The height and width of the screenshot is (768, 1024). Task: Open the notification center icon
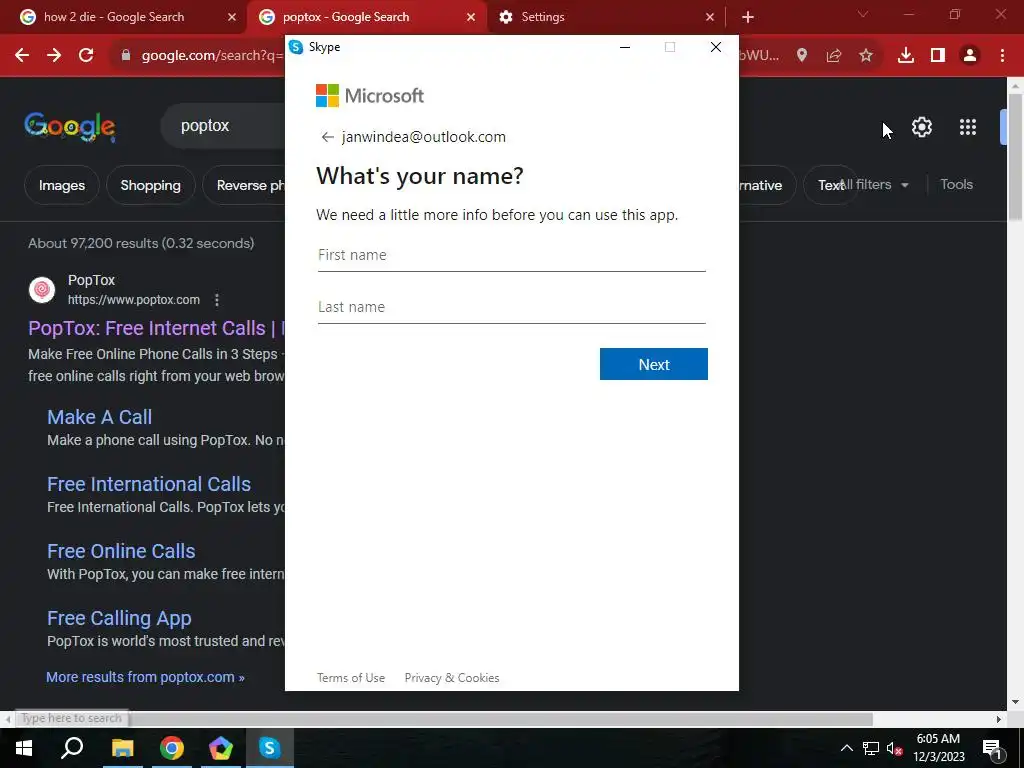992,748
